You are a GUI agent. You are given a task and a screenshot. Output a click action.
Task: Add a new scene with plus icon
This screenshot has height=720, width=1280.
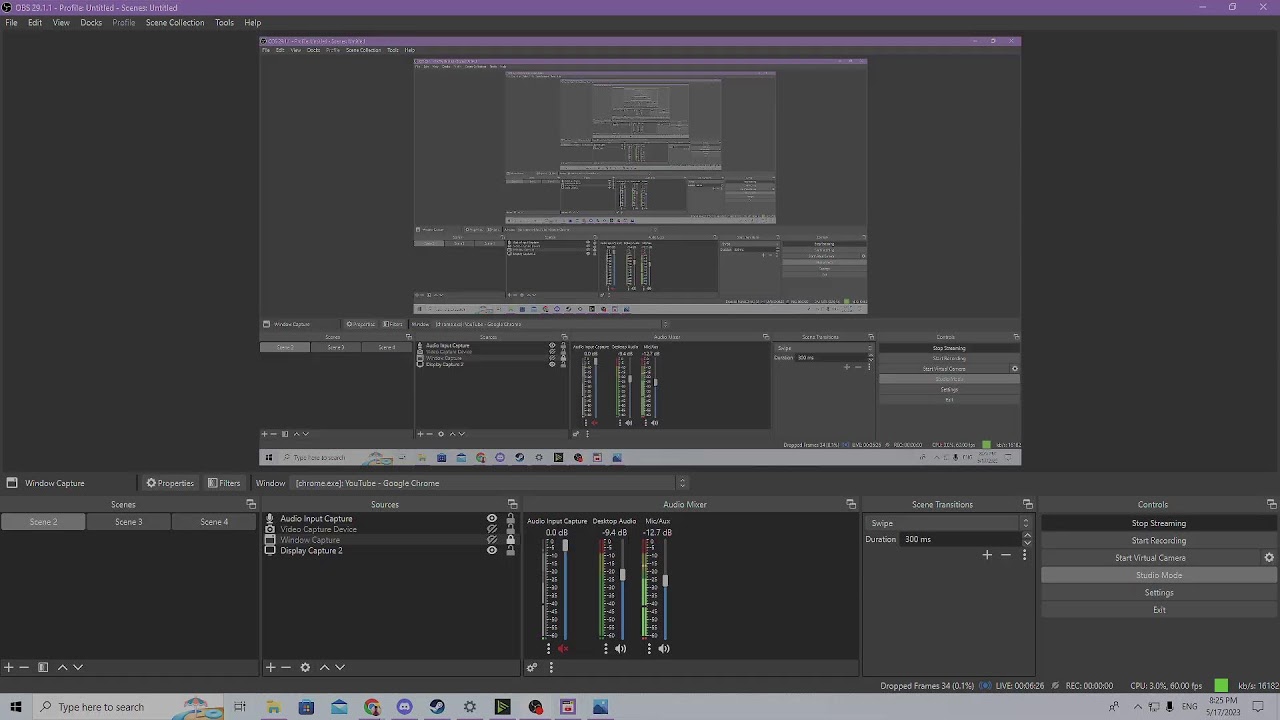pyautogui.click(x=8, y=667)
